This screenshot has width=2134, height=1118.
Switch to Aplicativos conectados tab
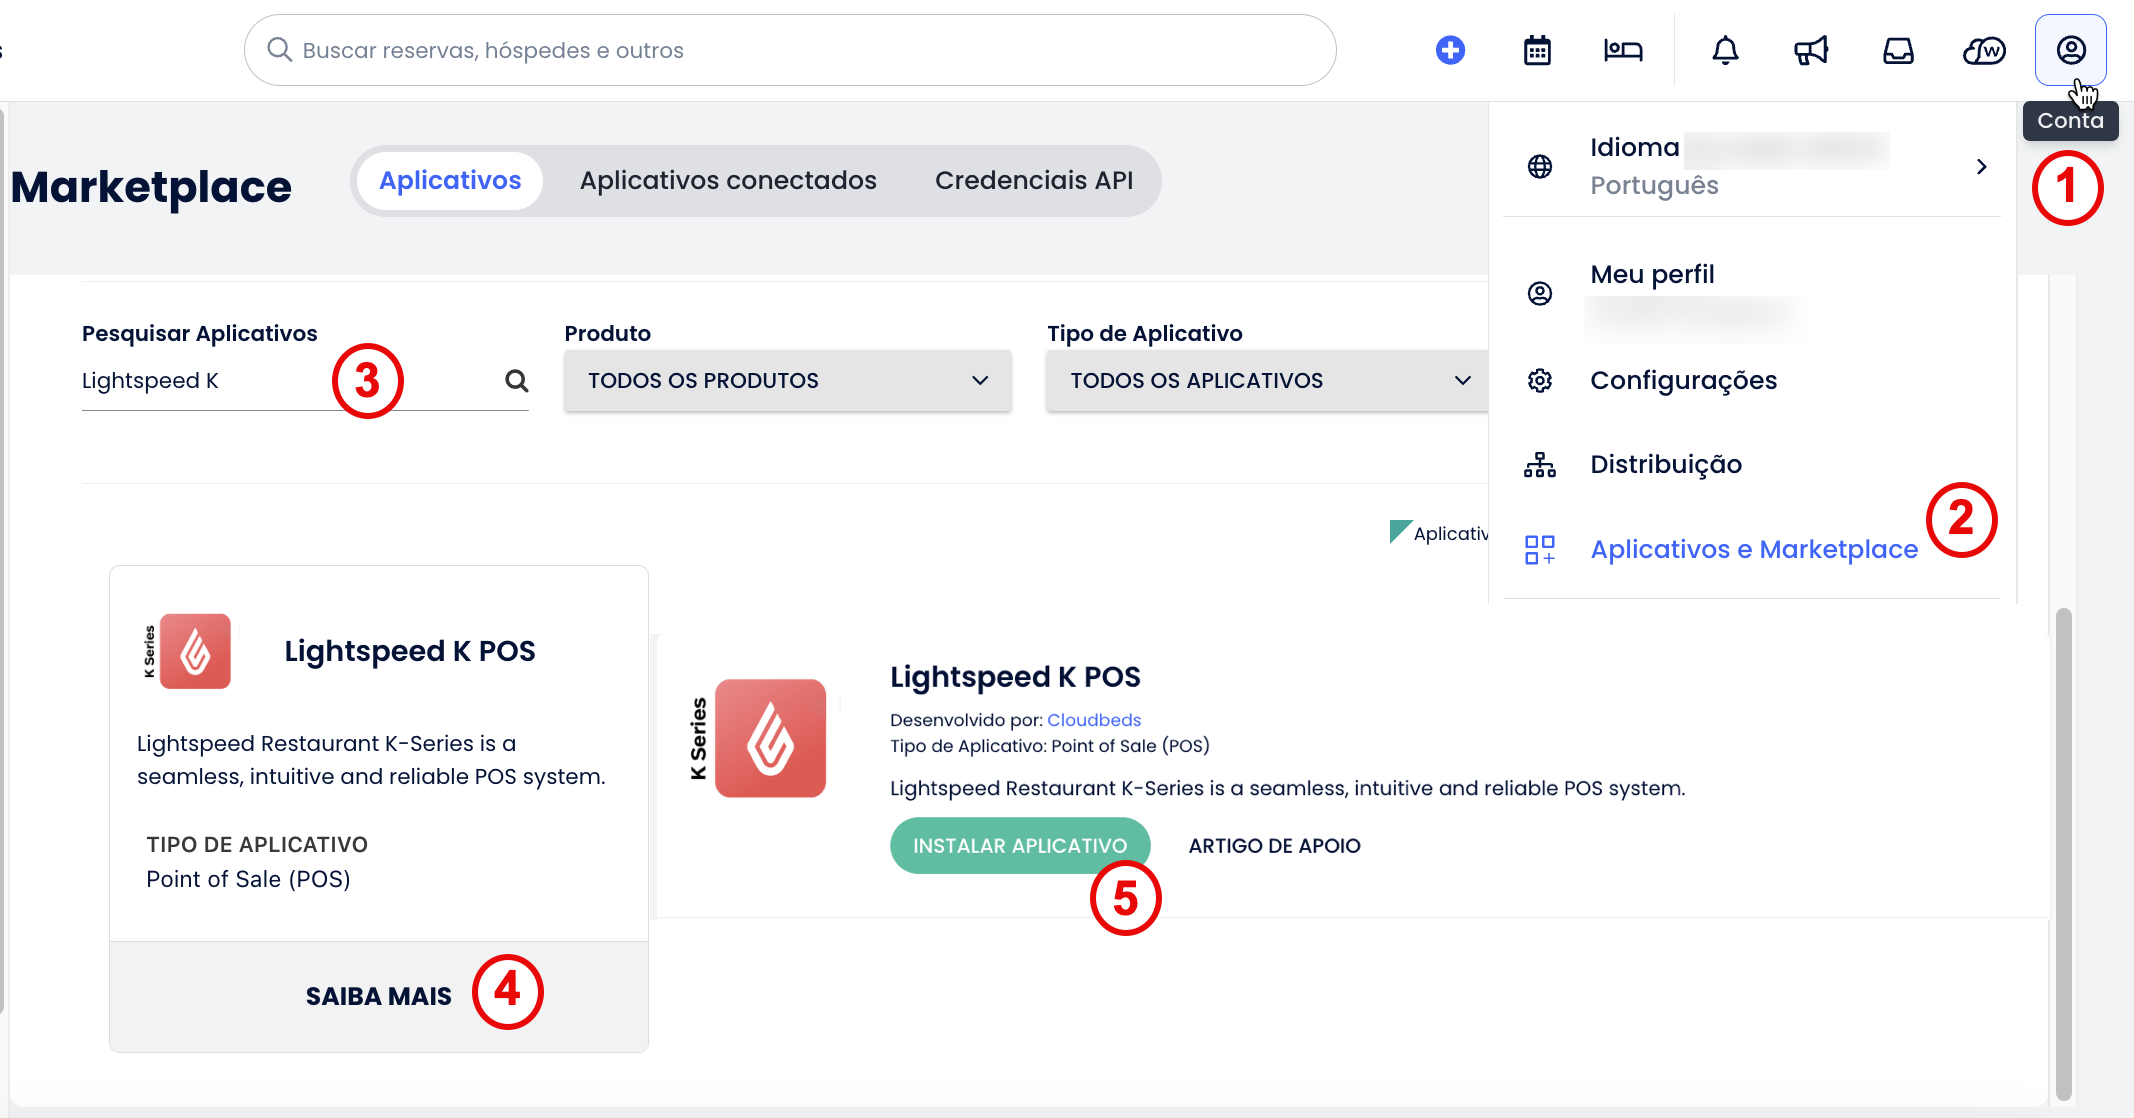coord(728,181)
